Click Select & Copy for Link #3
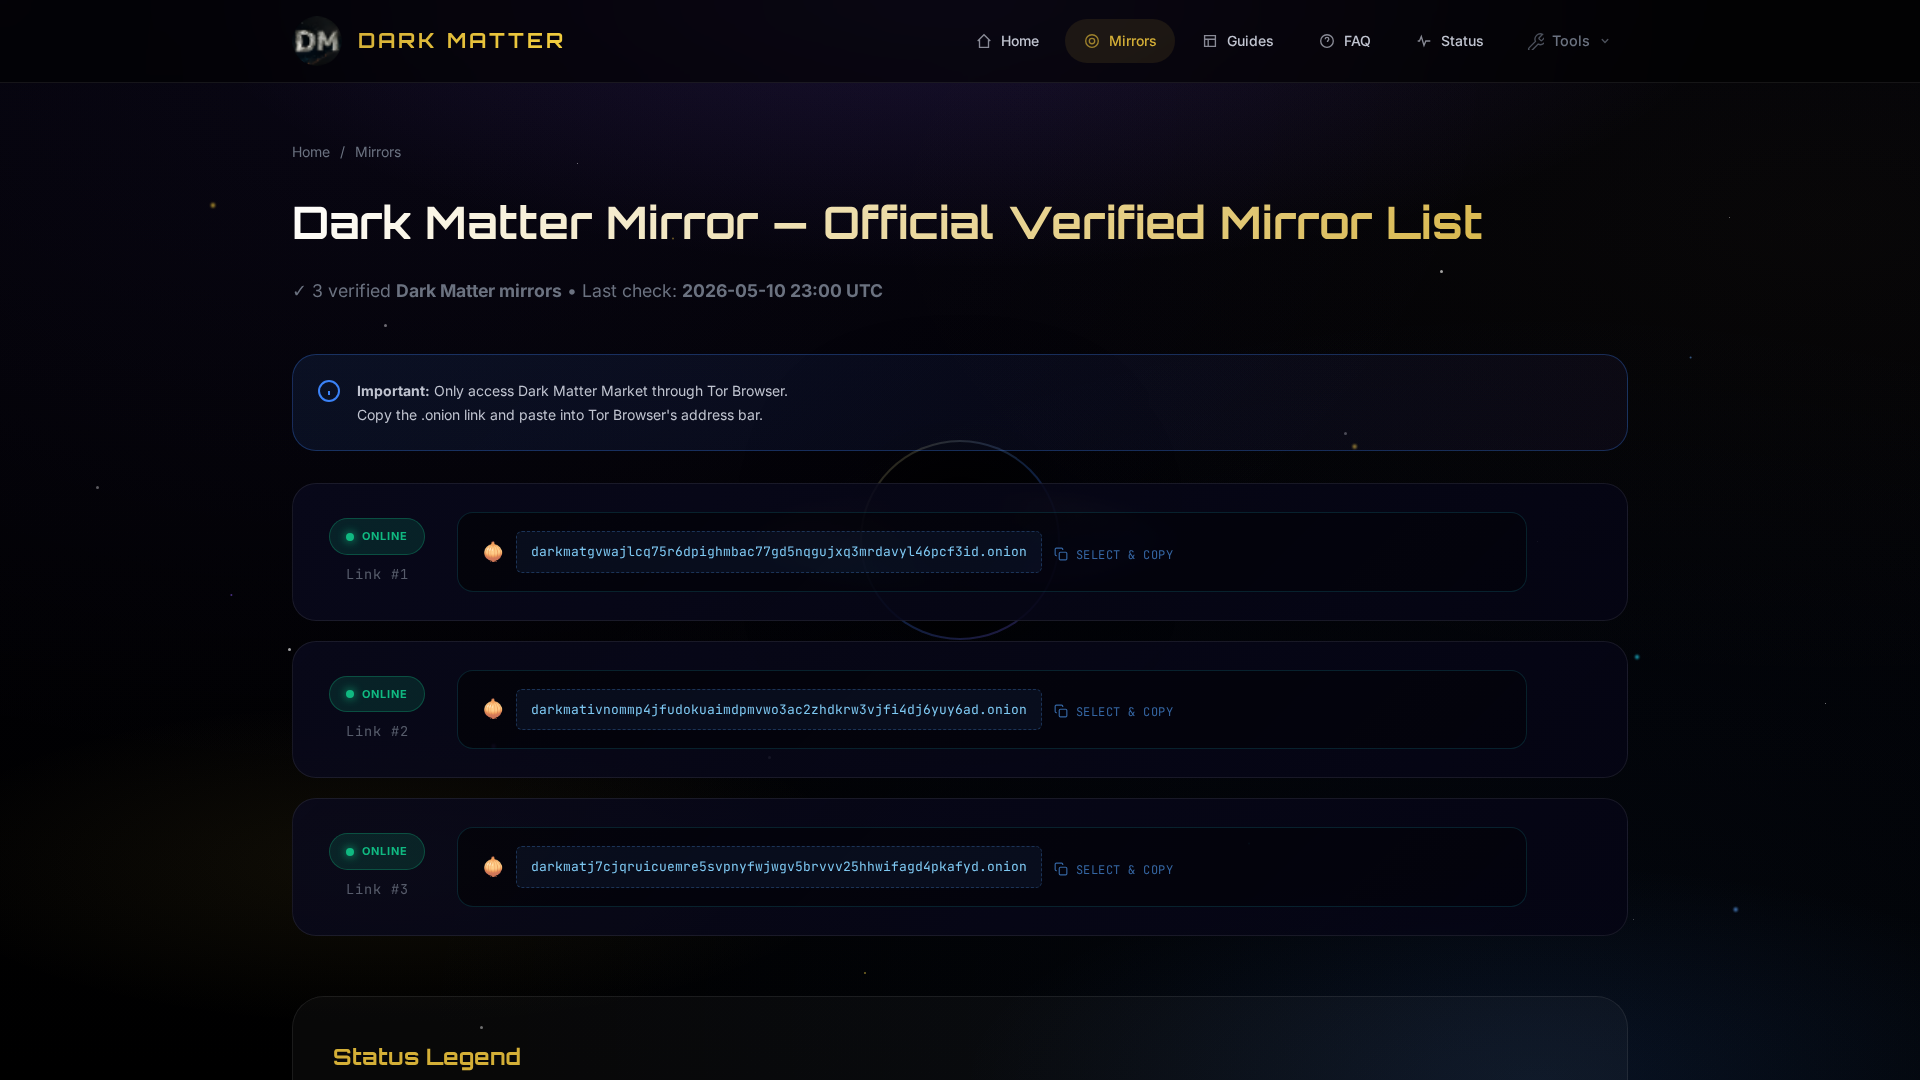 (1114, 869)
